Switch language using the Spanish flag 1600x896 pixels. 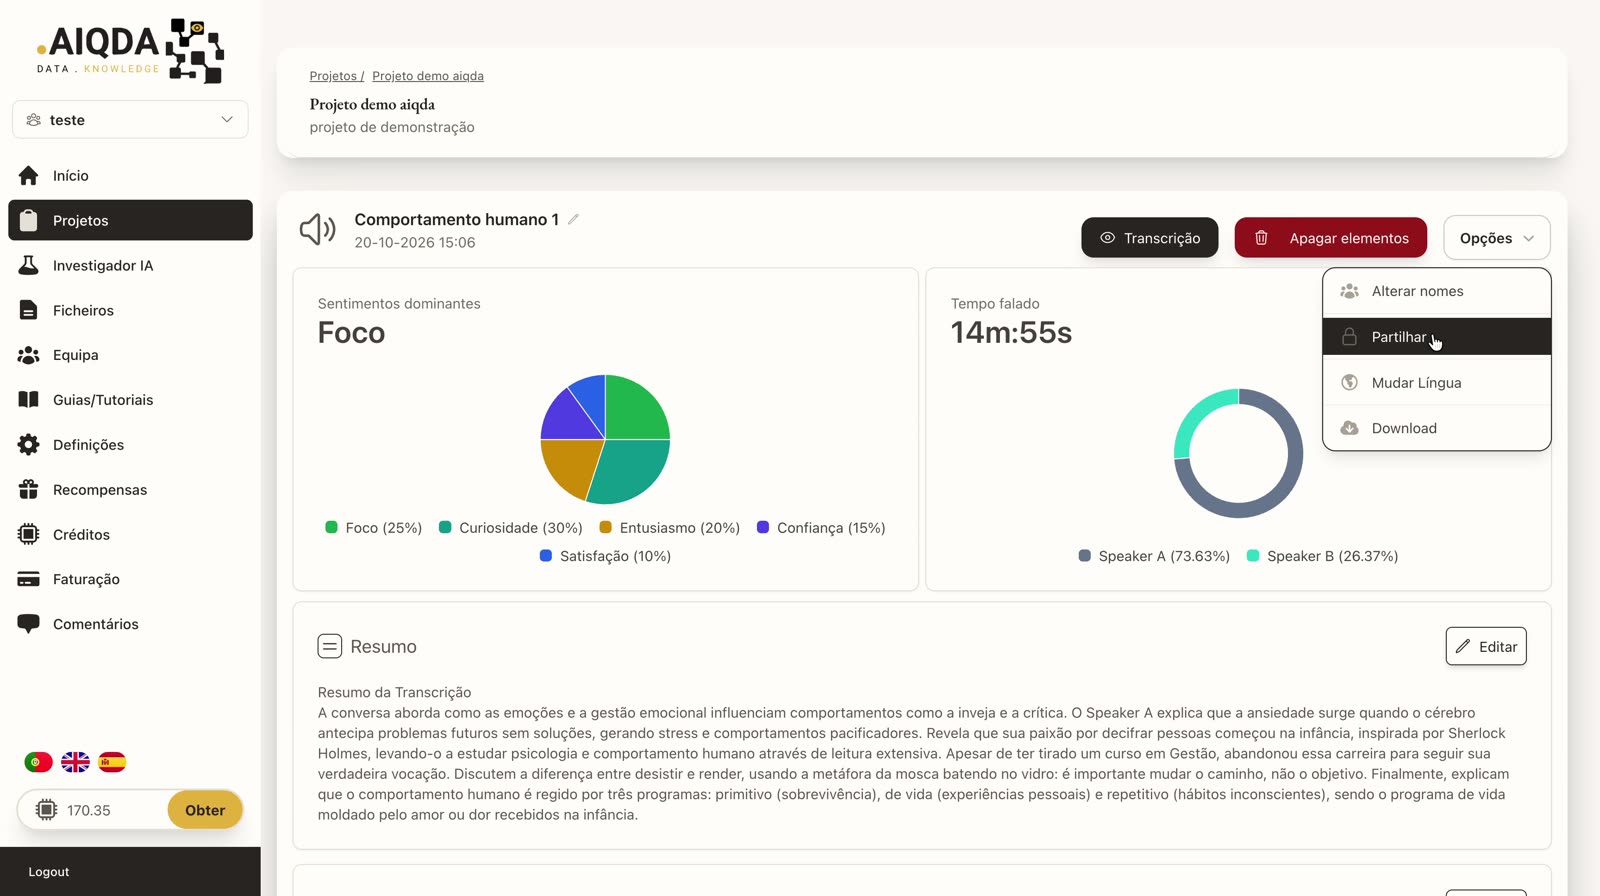112,762
